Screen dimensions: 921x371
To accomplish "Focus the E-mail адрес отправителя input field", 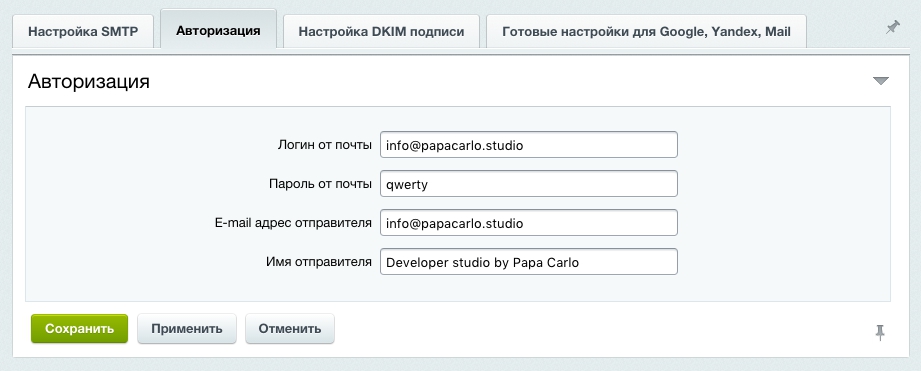I will click(529, 223).
